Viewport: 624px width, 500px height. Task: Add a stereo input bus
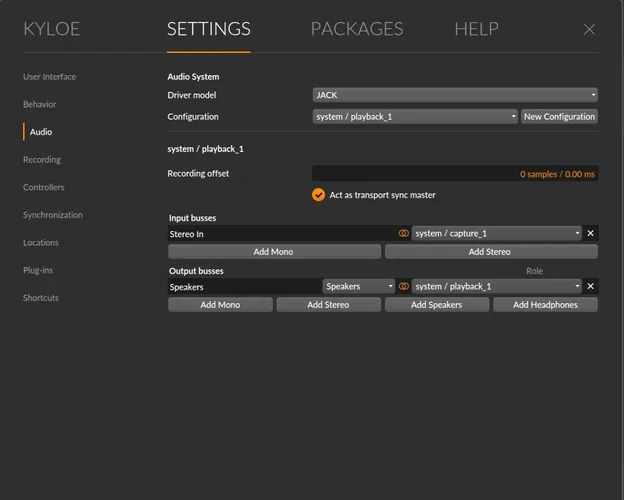490,252
